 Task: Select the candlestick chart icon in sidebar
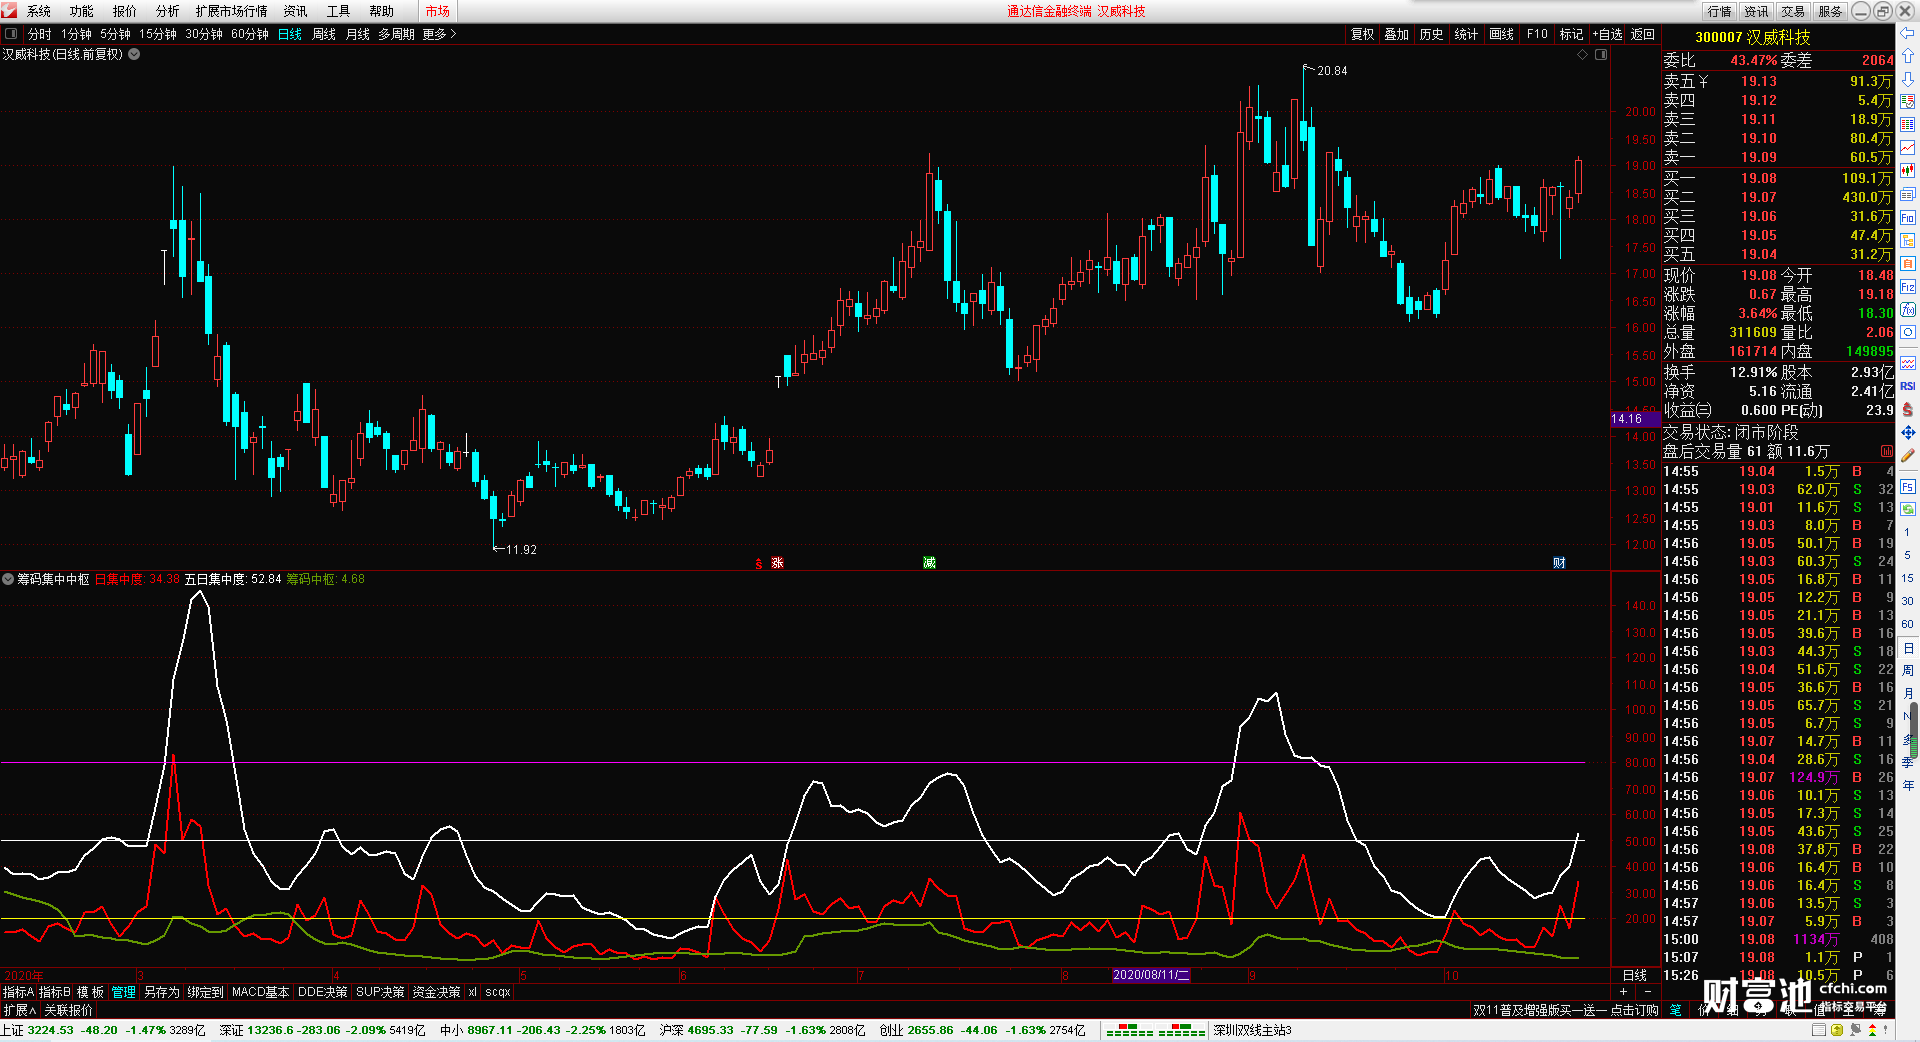[x=1908, y=171]
